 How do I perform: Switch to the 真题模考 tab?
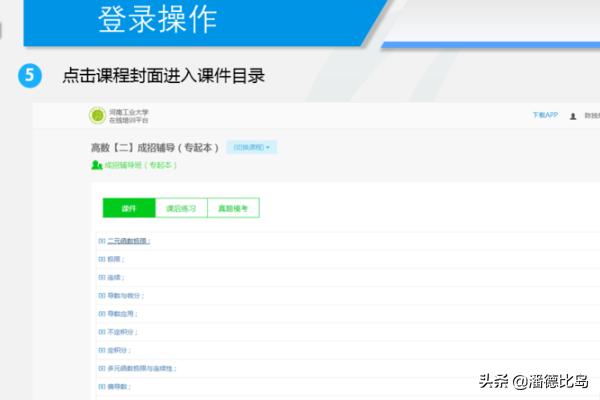coord(233,208)
